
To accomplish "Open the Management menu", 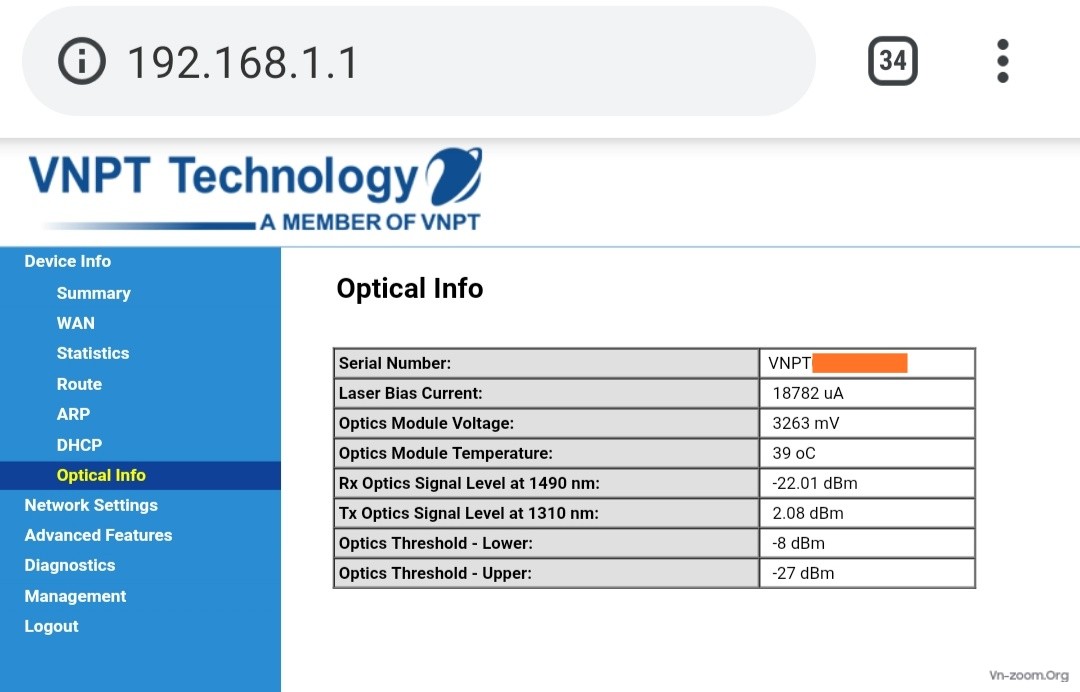I will 75,596.
